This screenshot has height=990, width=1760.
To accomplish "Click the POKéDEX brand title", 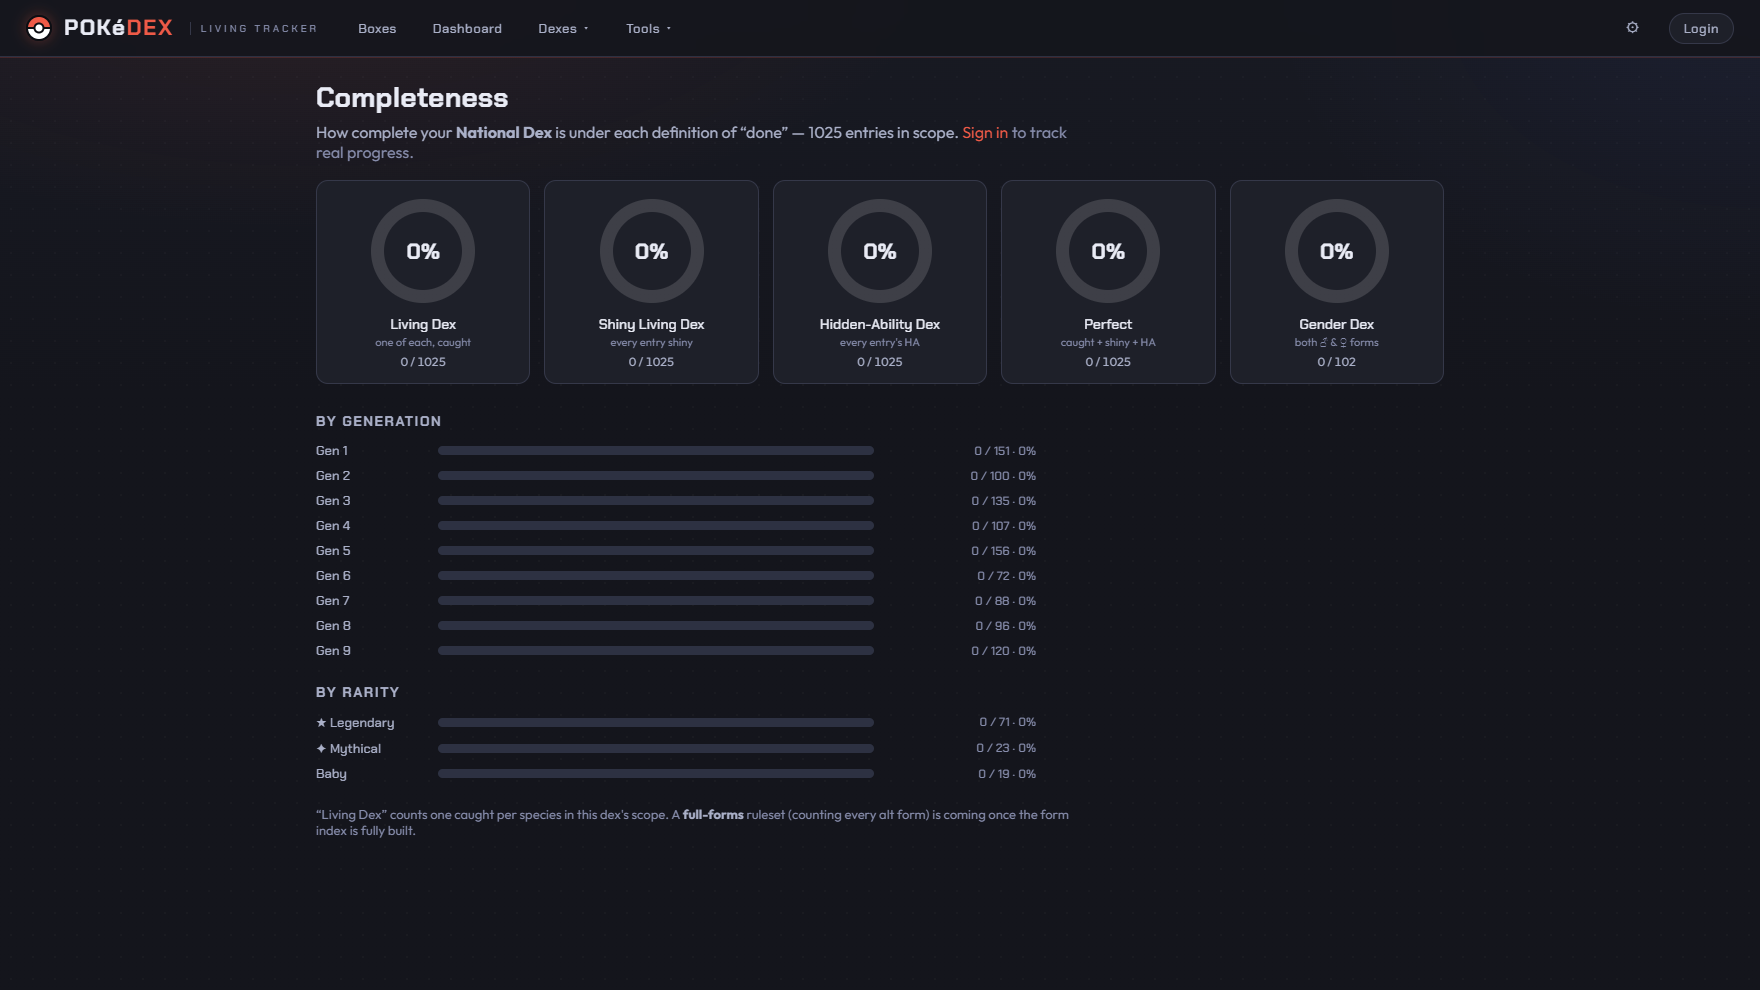I will coord(118,28).
